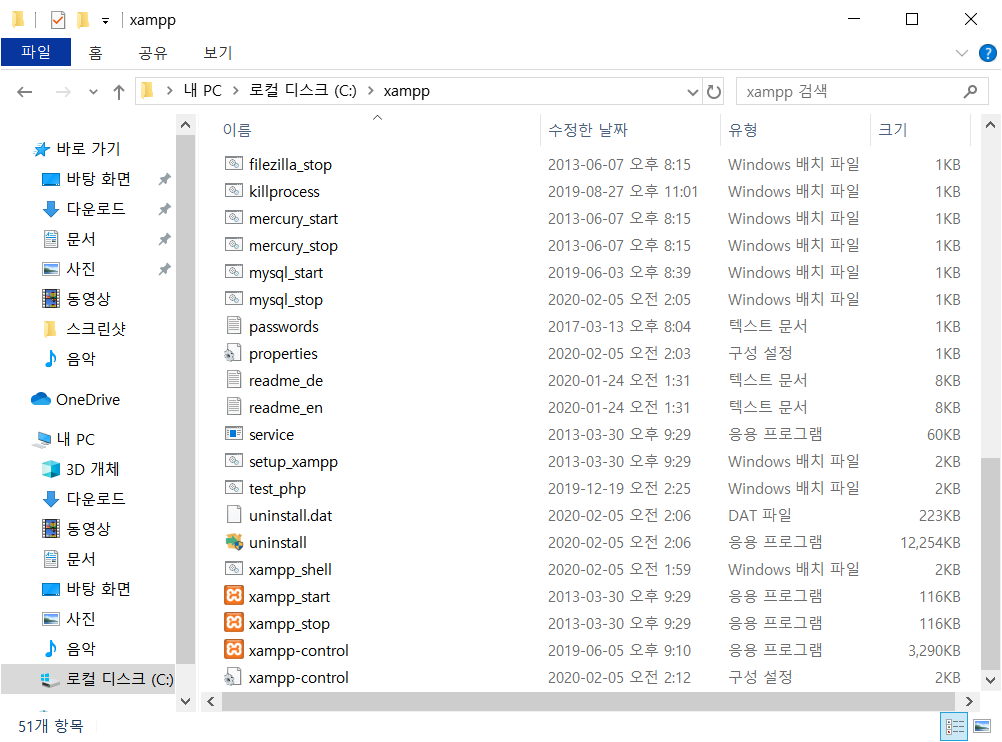Go up one folder level arrow
The width and height of the screenshot is (1002, 742).
(x=119, y=92)
